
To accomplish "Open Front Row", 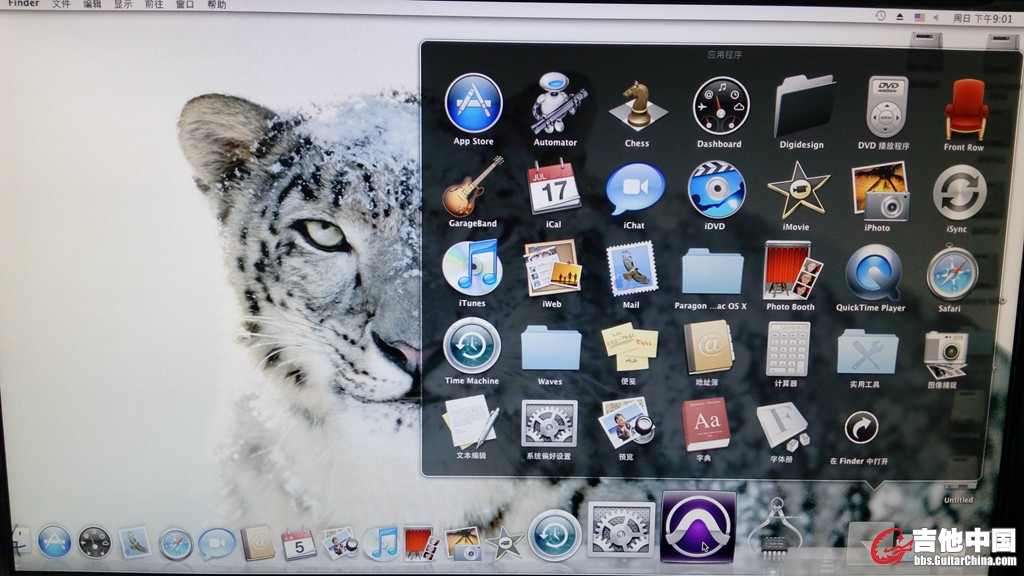I will tap(965, 109).
